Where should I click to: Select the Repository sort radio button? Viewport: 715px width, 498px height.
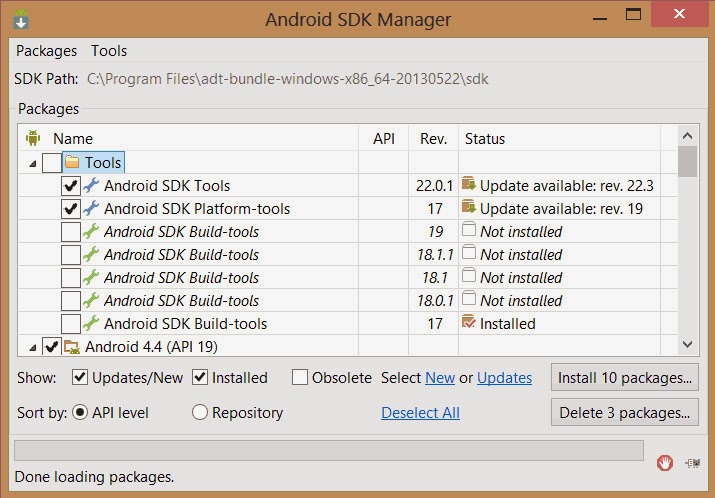coord(200,412)
